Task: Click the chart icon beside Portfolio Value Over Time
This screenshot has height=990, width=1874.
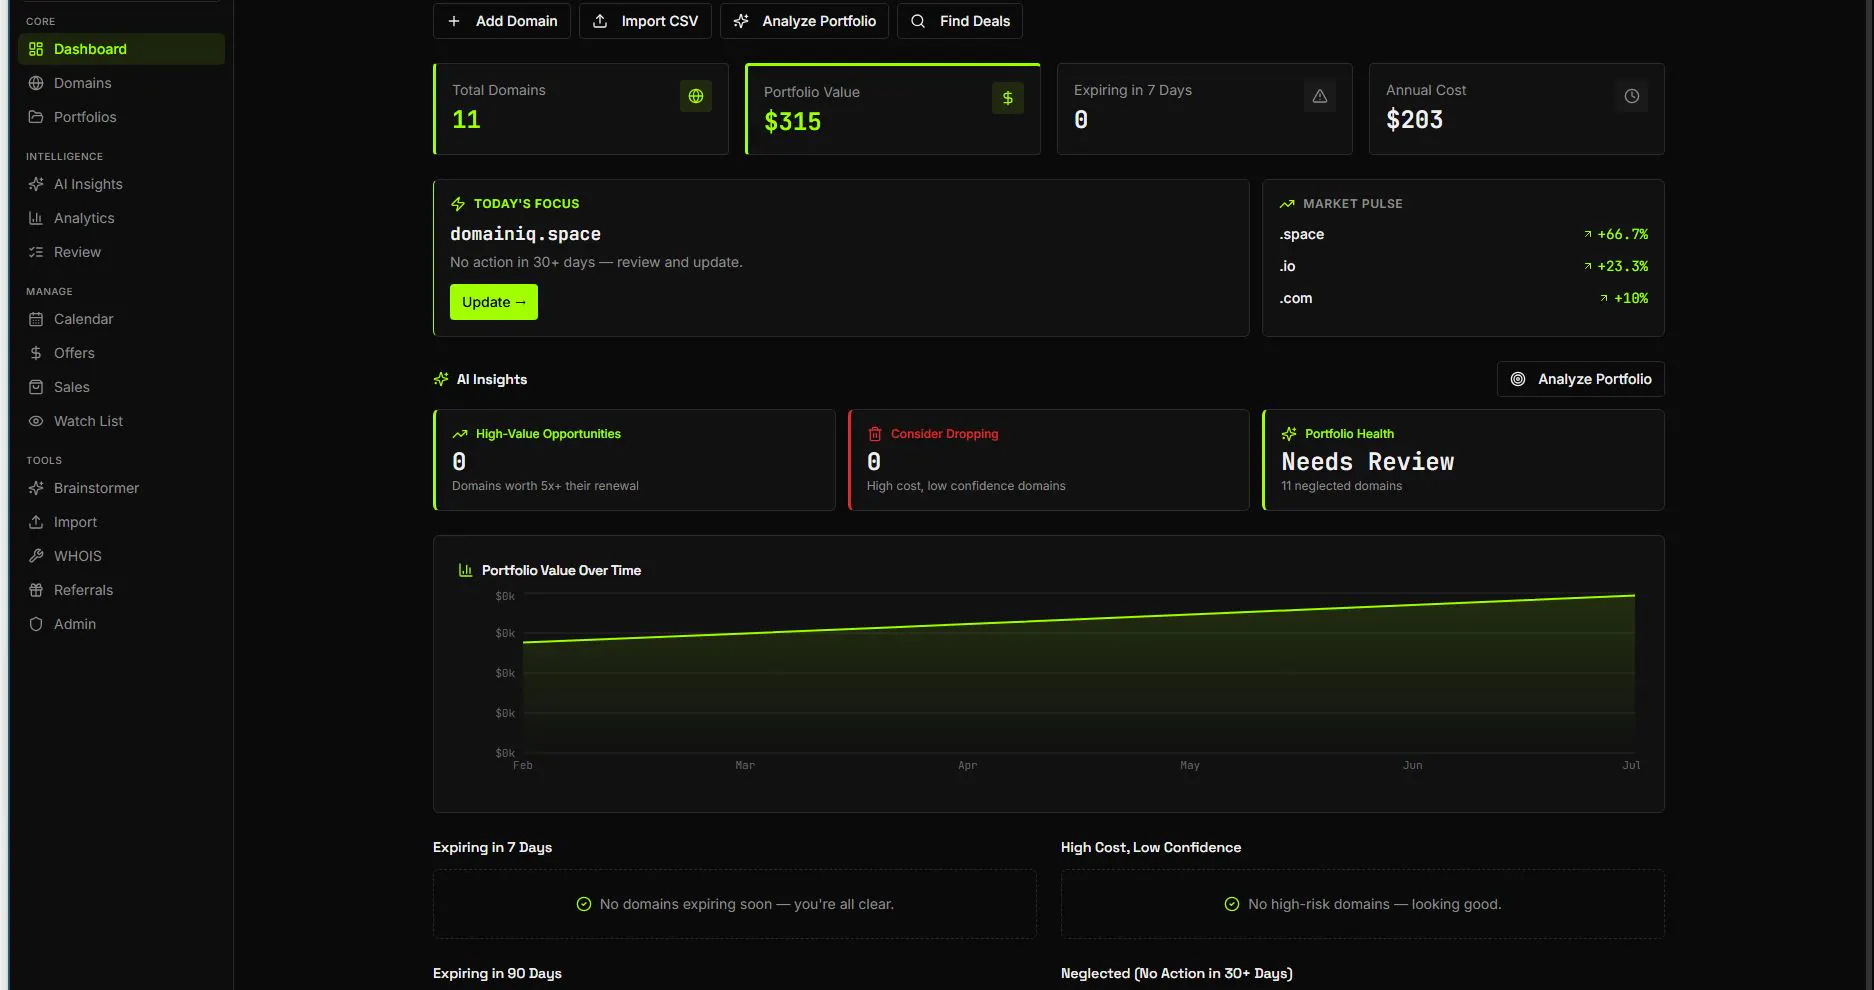Action: [x=465, y=570]
